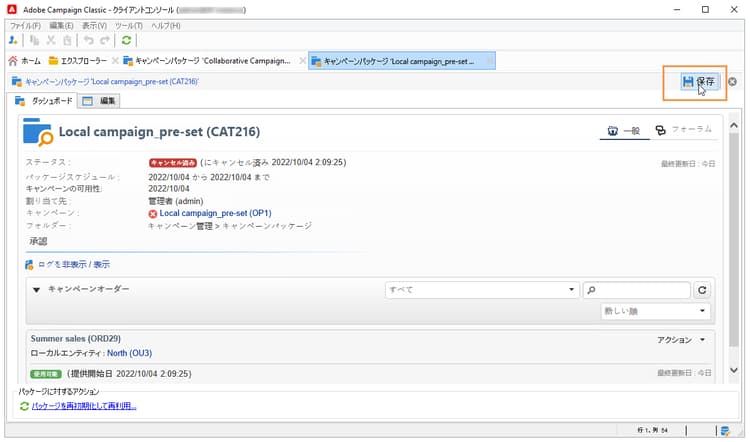Click the copy icon in toolbar

tap(34, 41)
